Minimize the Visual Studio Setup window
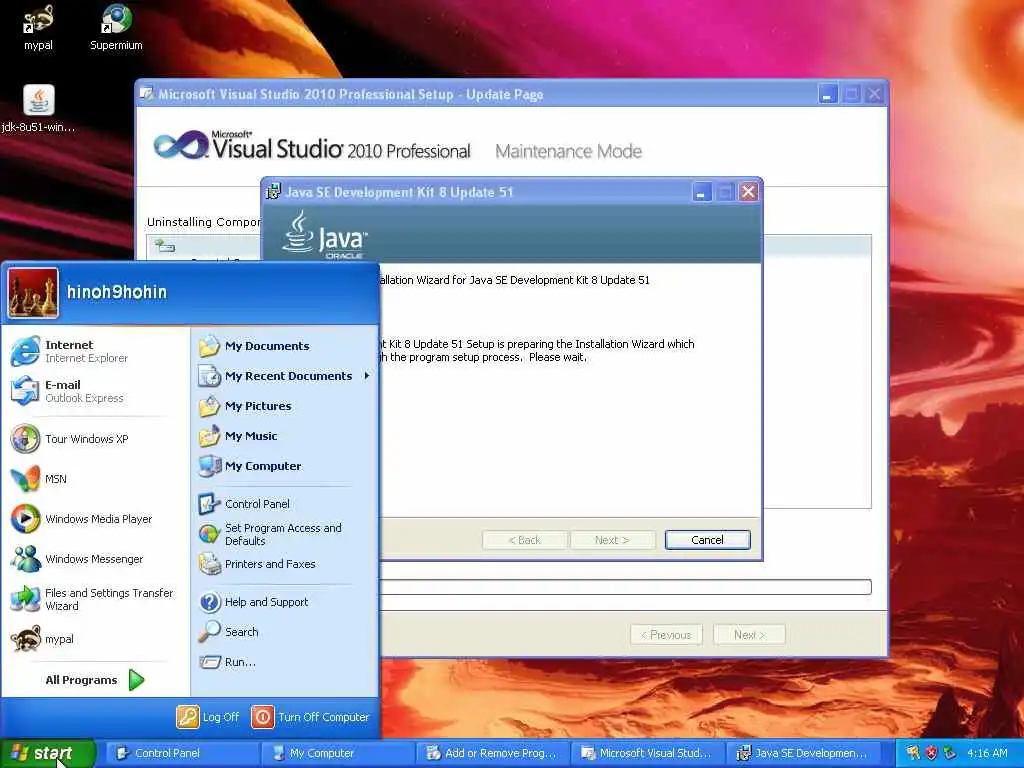The image size is (1024, 768). [x=828, y=94]
